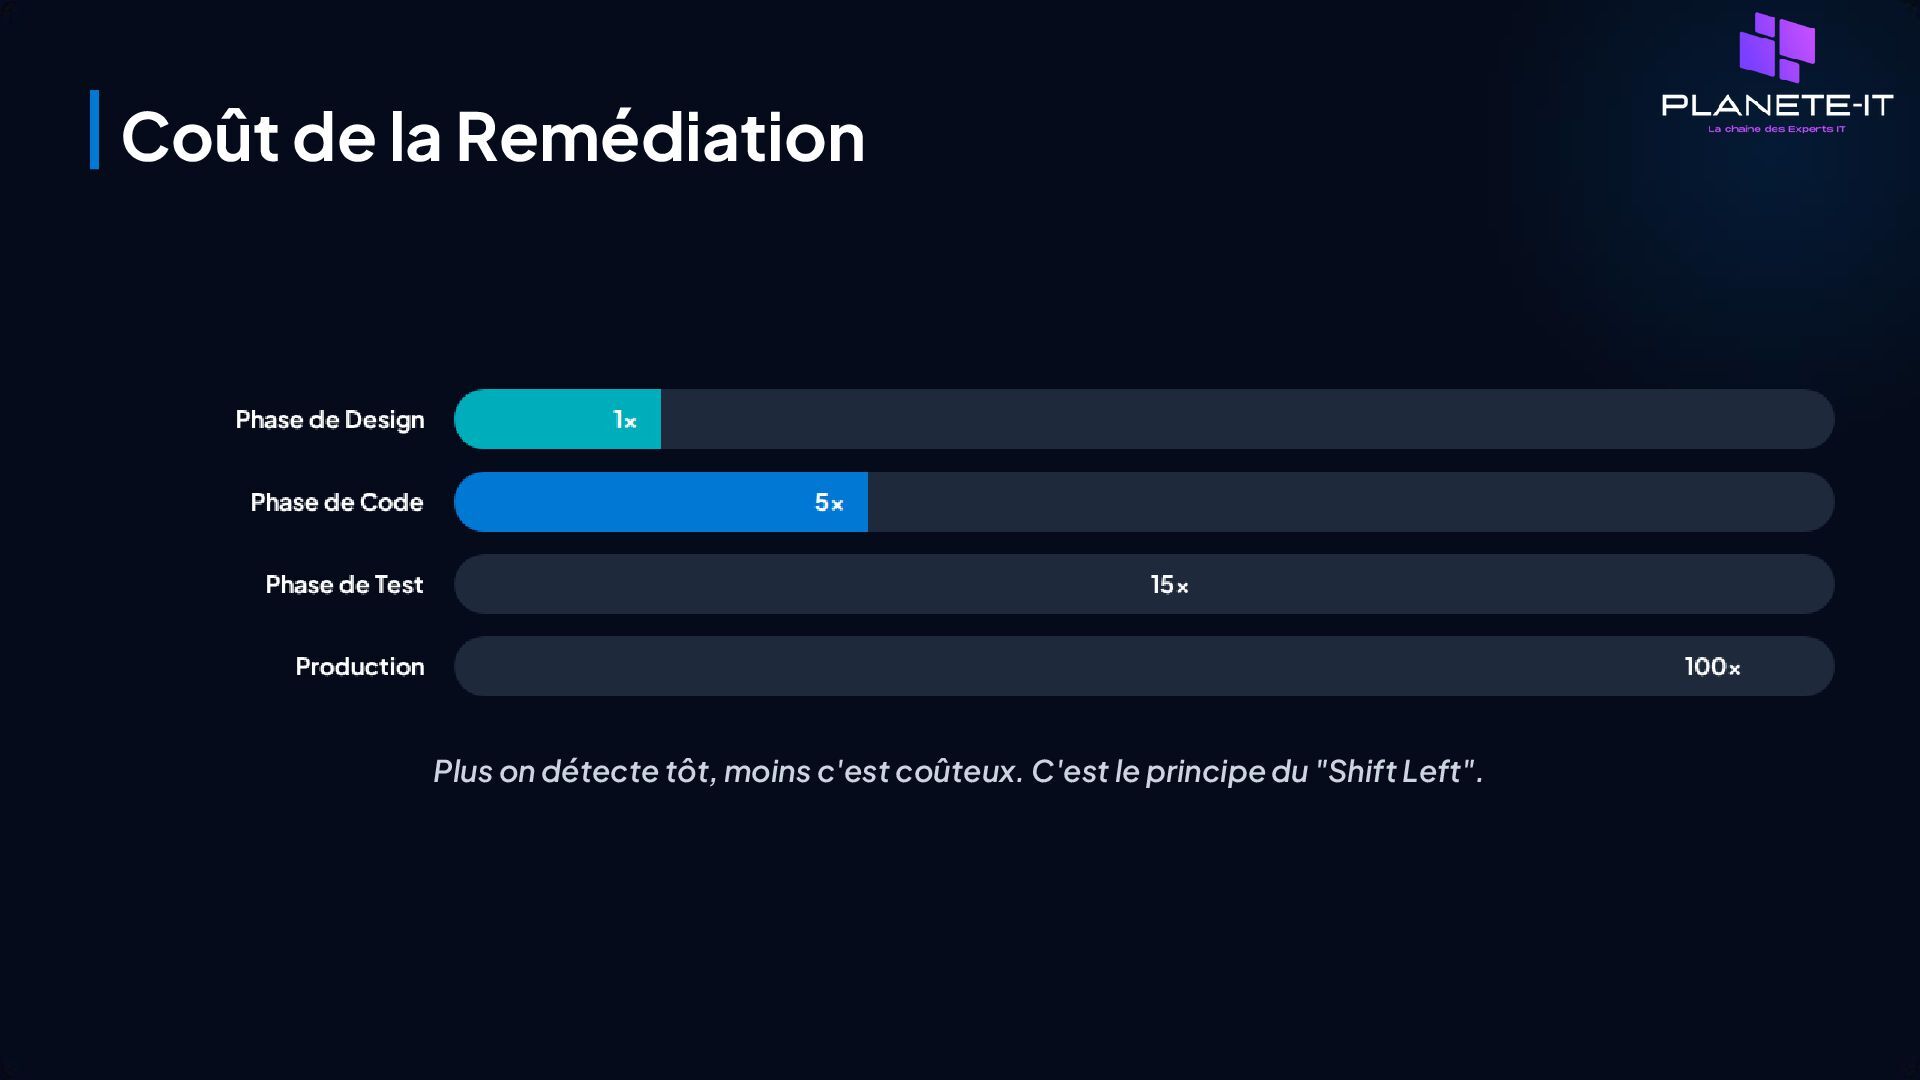Click the teal Phase de Design bar
Image resolution: width=1920 pixels, height=1080 pixels.
557,419
